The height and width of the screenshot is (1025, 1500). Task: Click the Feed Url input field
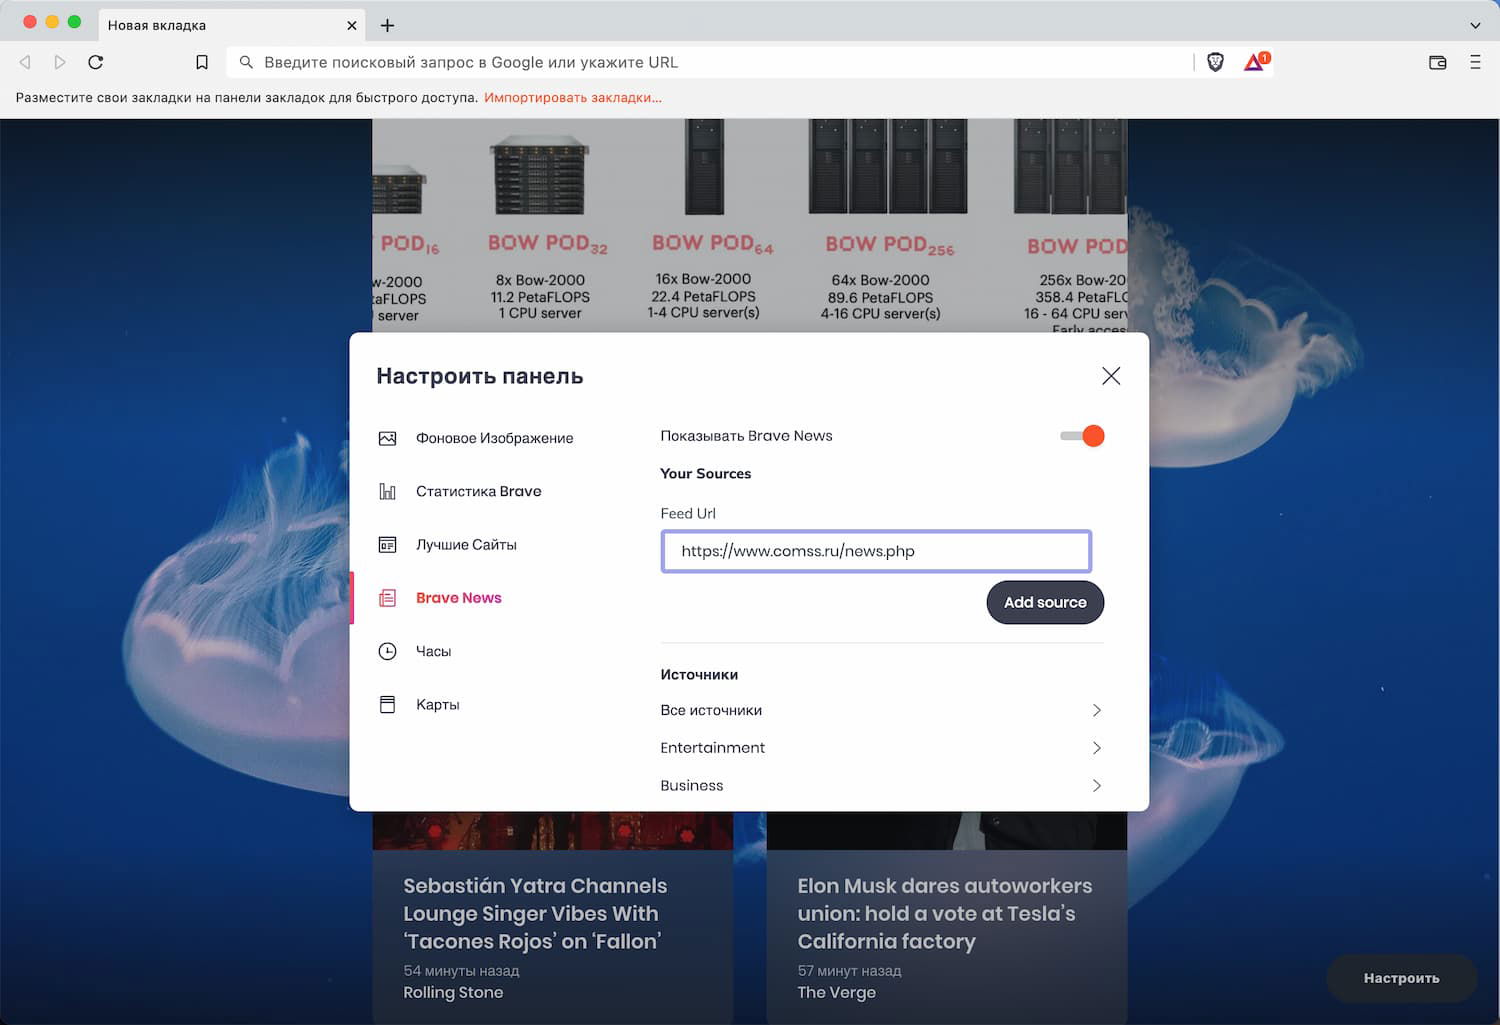pos(876,551)
